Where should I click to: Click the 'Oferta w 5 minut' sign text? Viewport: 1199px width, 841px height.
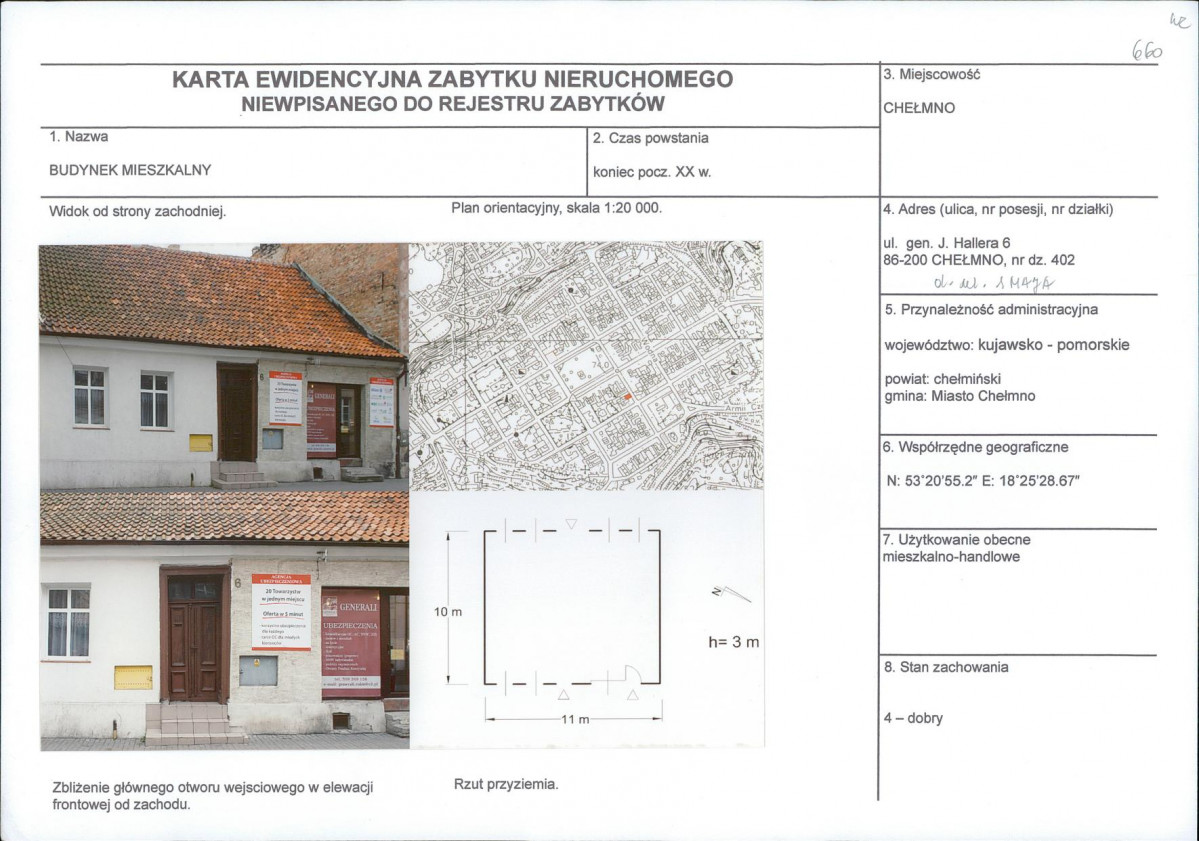[x=282, y=614]
